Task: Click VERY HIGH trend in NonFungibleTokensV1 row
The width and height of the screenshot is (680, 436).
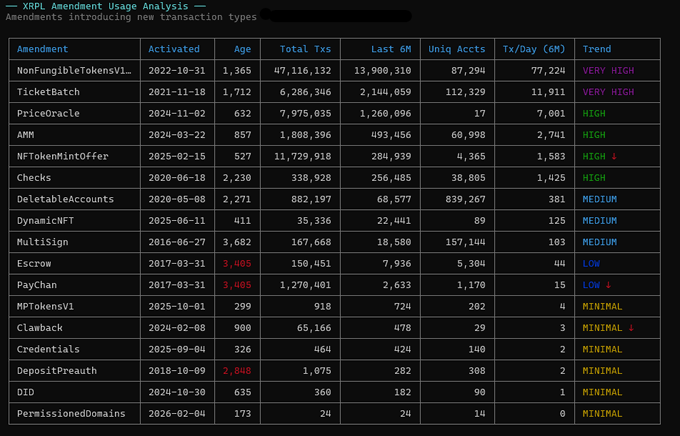Action: tap(608, 70)
